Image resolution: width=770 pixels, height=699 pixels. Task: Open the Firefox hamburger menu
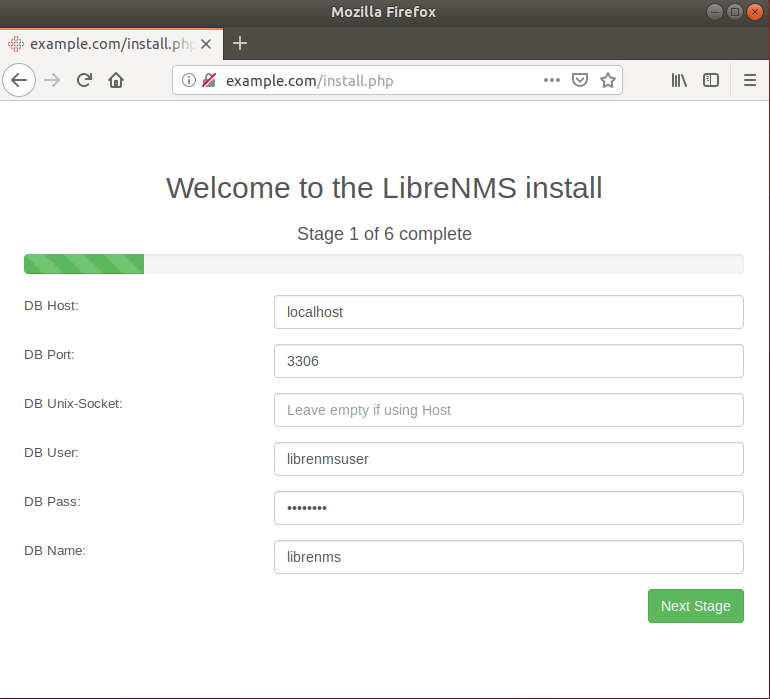coord(750,80)
